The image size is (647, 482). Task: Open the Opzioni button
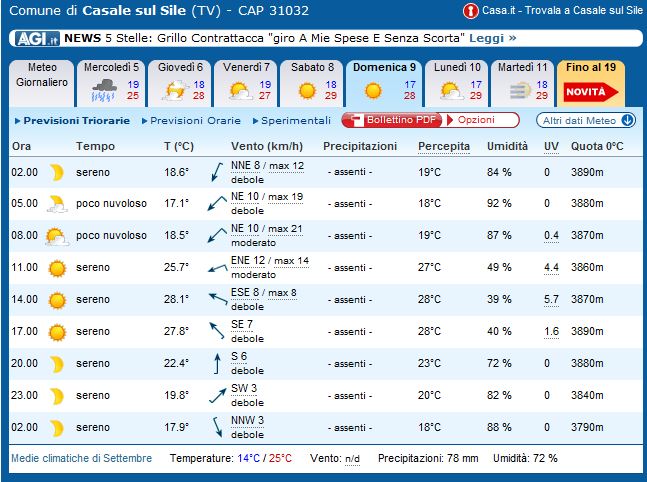point(481,120)
